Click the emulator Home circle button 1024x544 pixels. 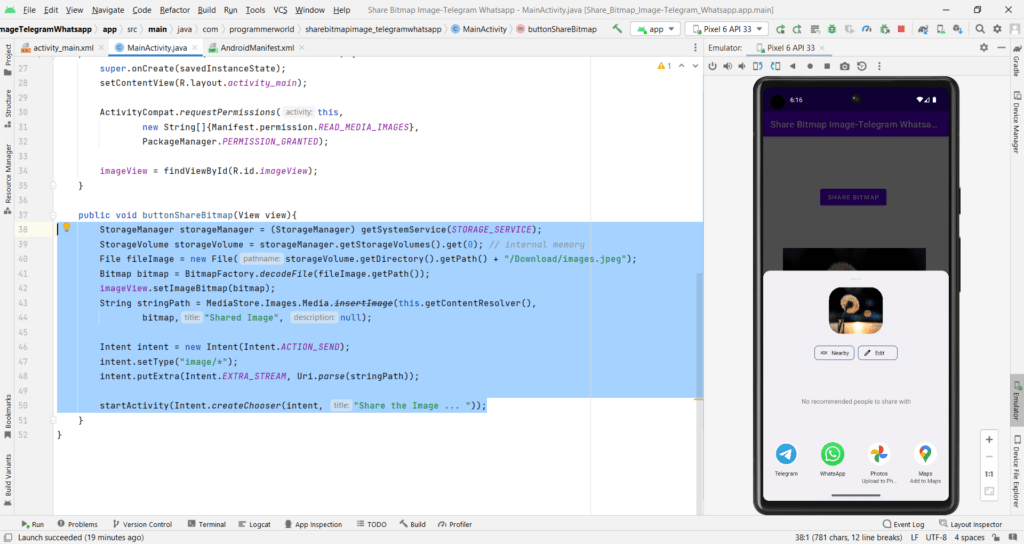[810, 67]
